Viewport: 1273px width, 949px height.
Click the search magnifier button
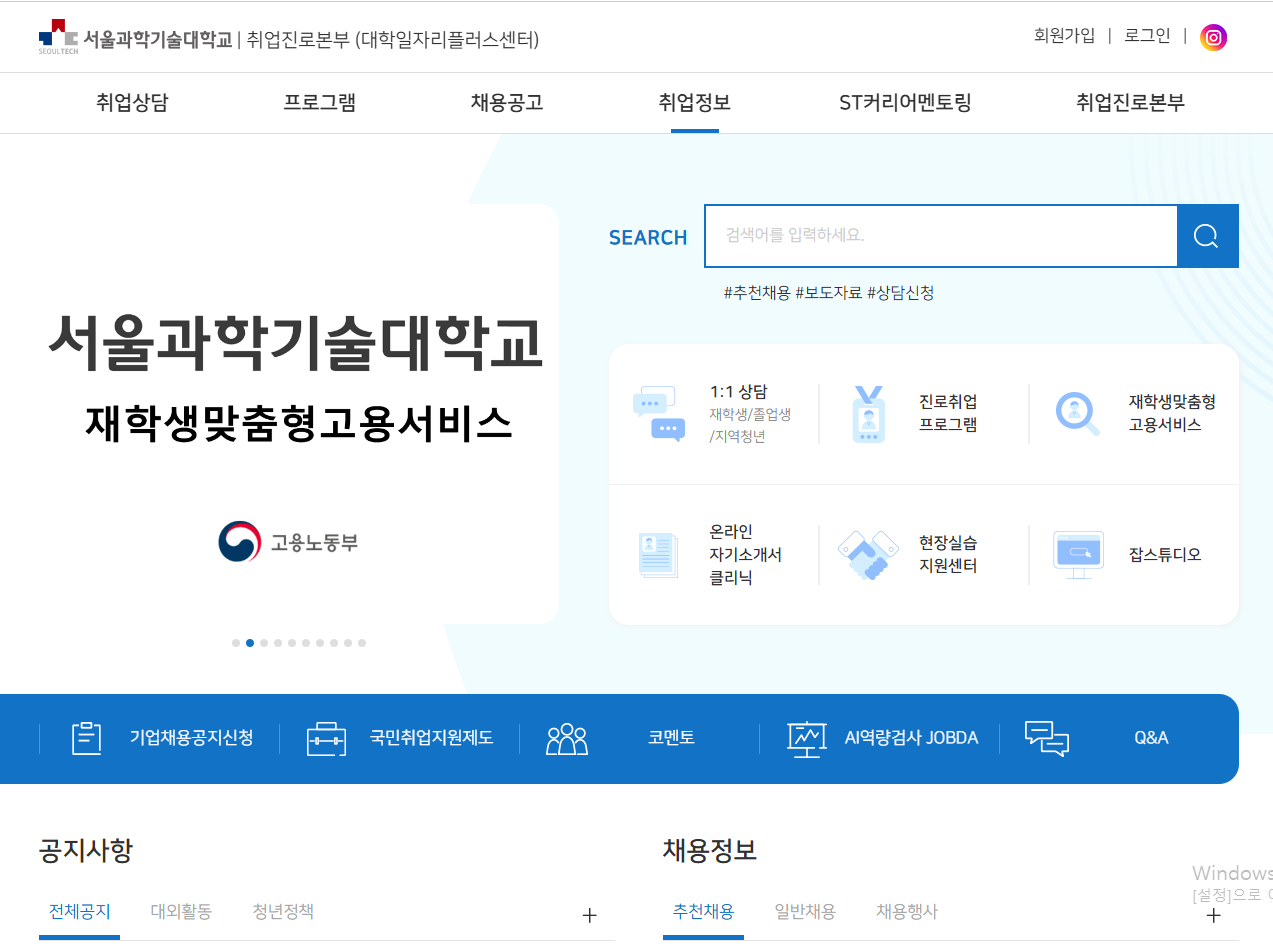pyautogui.click(x=1207, y=236)
